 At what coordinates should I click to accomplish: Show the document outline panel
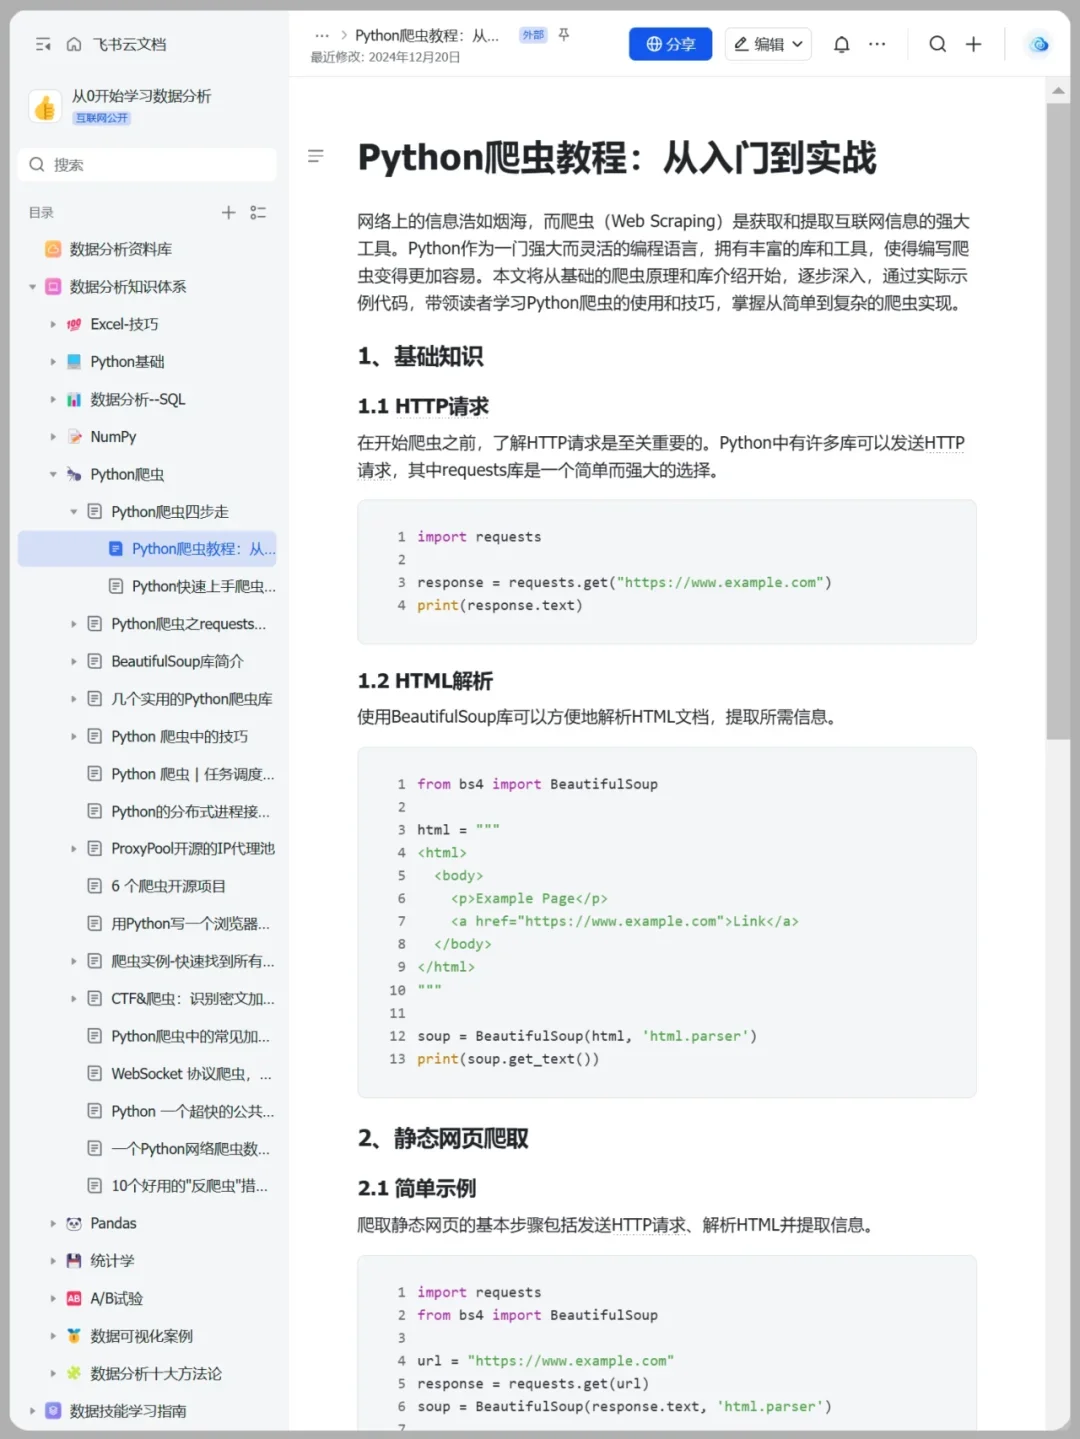pos(316,156)
